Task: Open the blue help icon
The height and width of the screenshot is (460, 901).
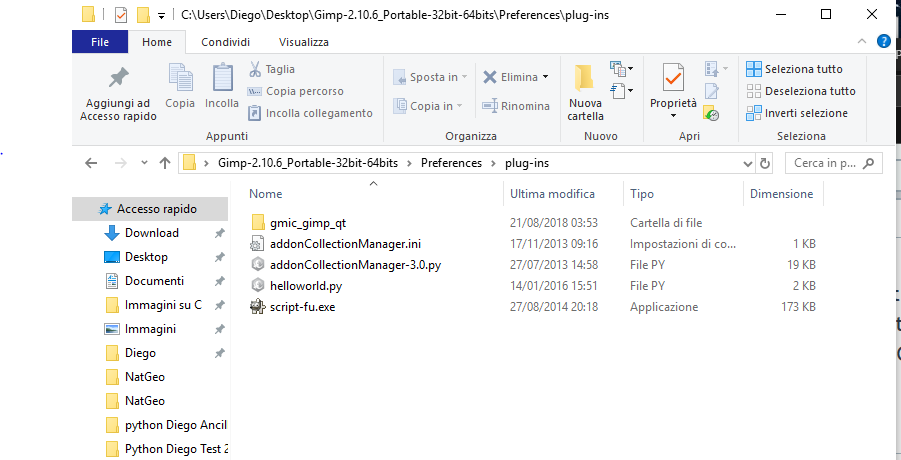Action: coord(883,41)
